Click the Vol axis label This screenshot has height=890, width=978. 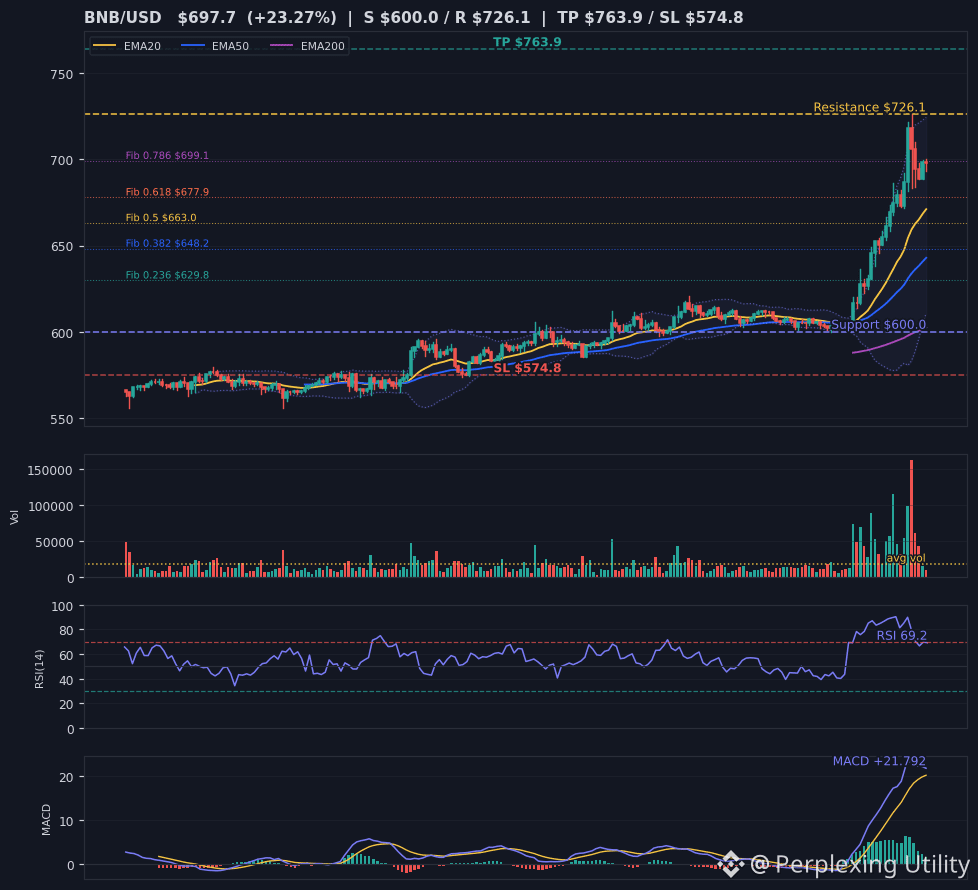click(x=14, y=516)
